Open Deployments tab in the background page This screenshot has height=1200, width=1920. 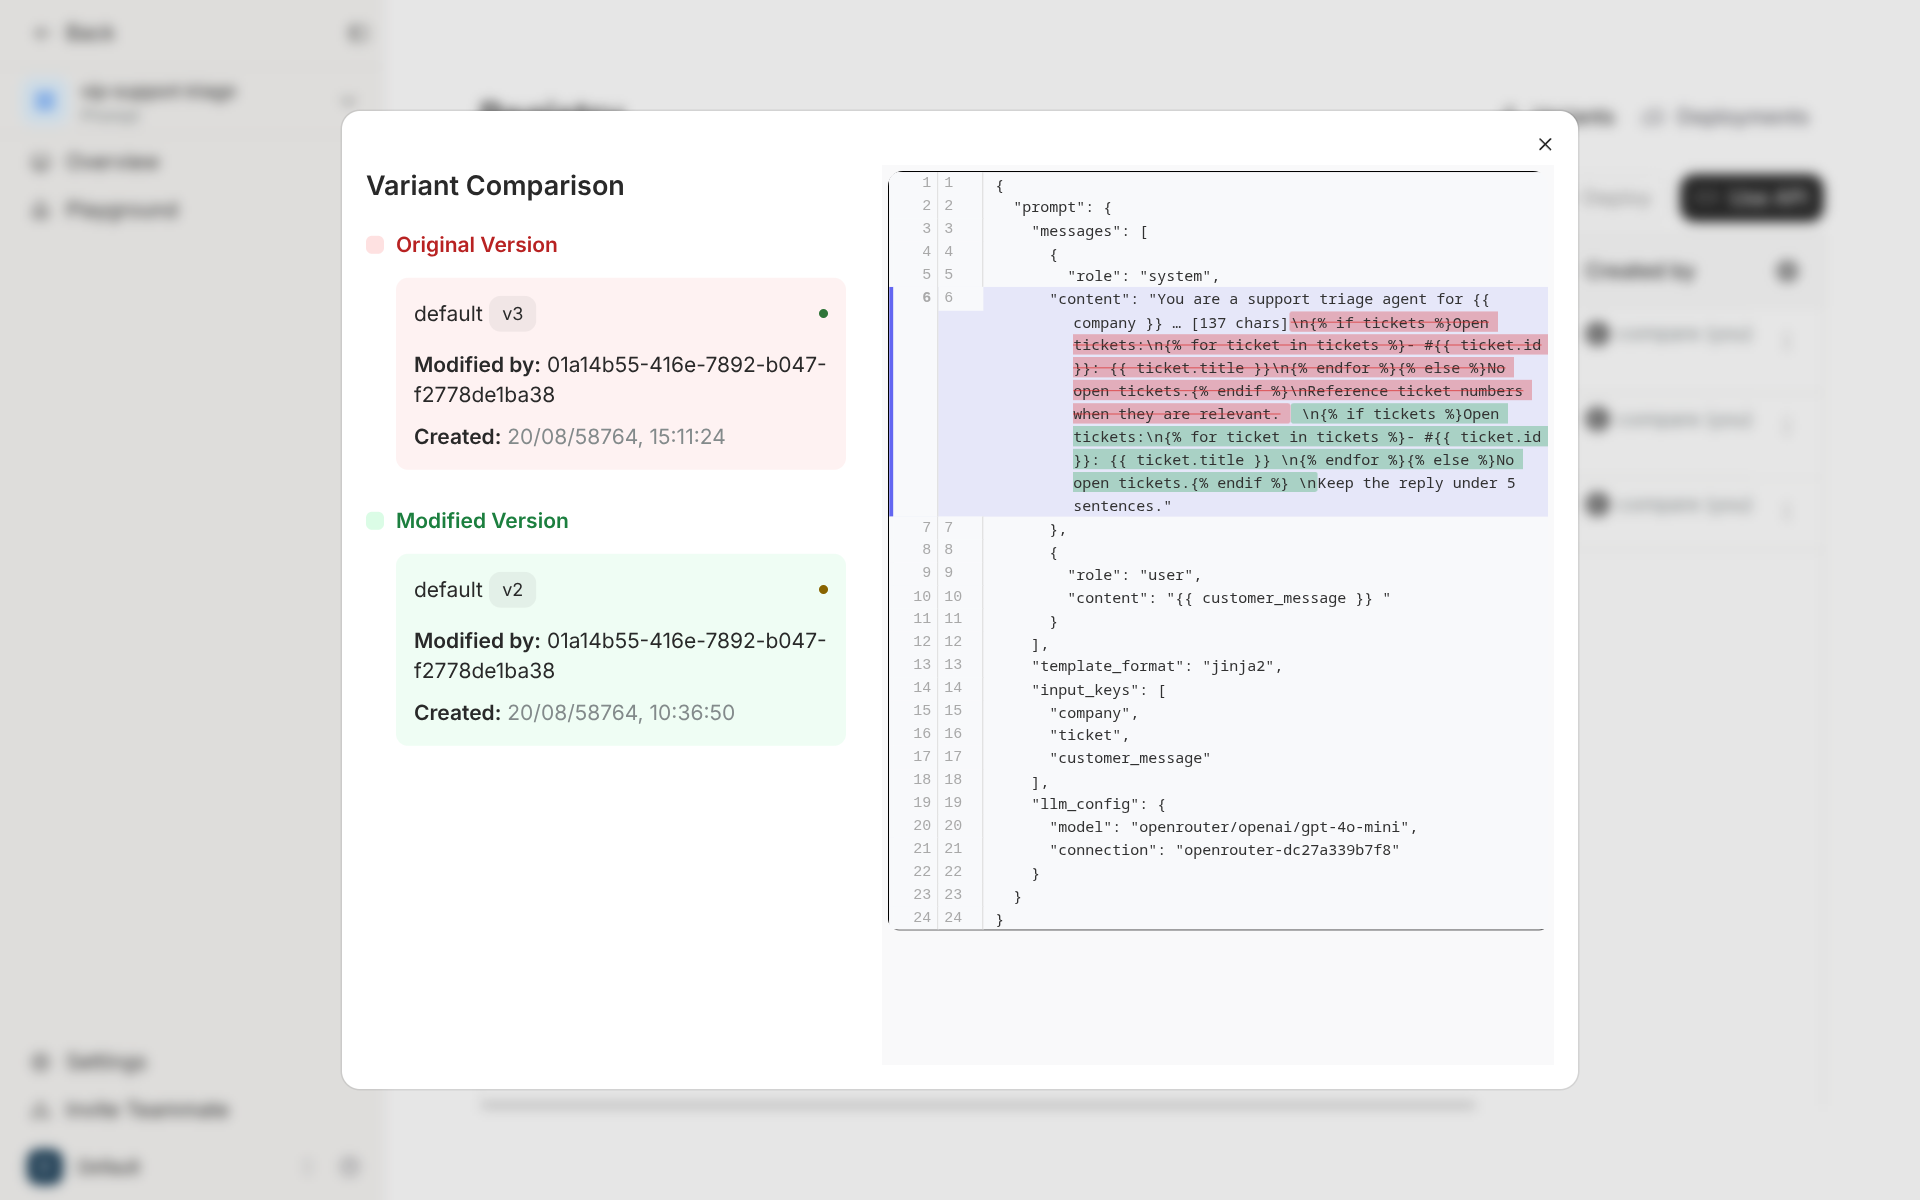click(x=1726, y=117)
